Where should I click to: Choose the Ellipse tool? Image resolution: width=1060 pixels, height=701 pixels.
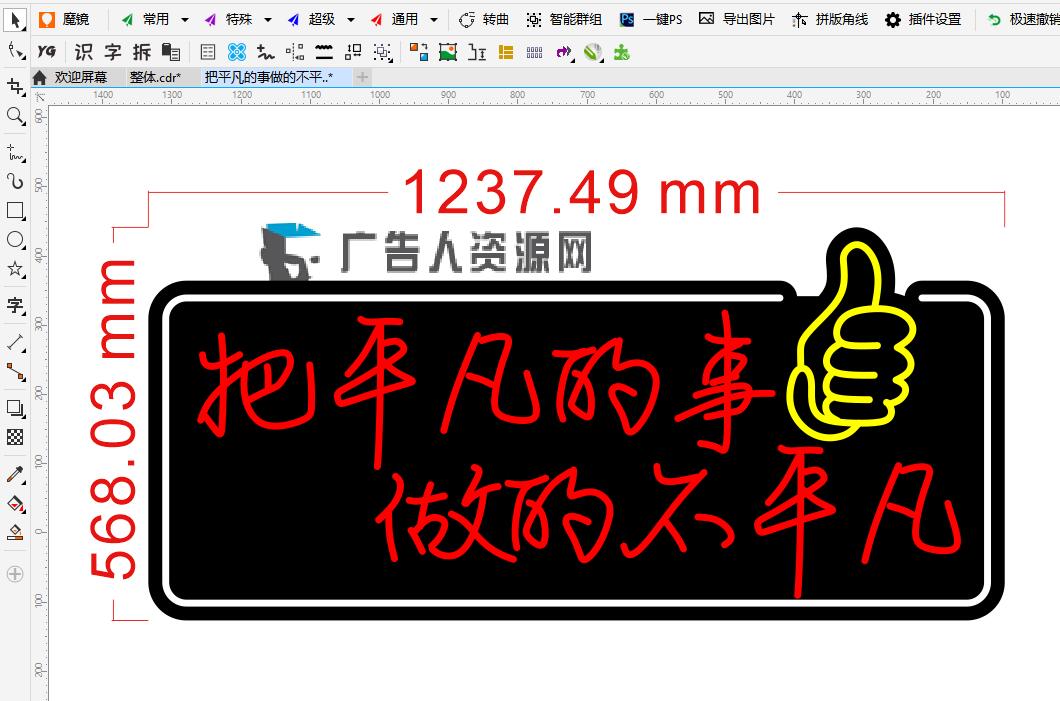(x=15, y=240)
